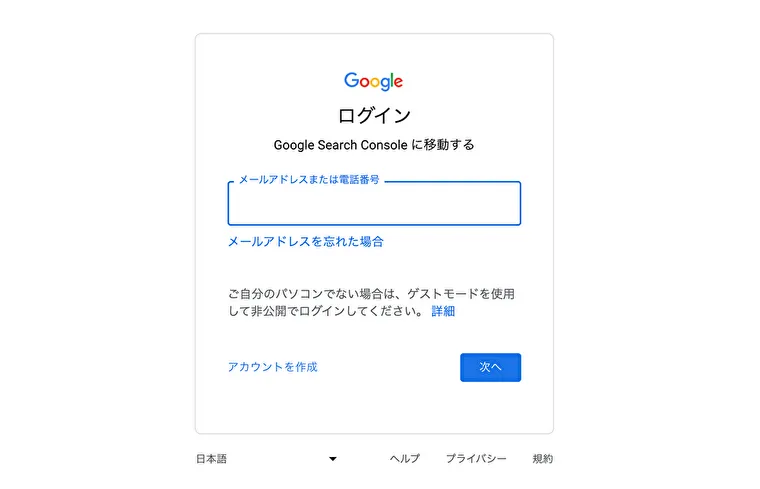Click the green letter l in the logo
The image size is (760, 489).
point(391,79)
